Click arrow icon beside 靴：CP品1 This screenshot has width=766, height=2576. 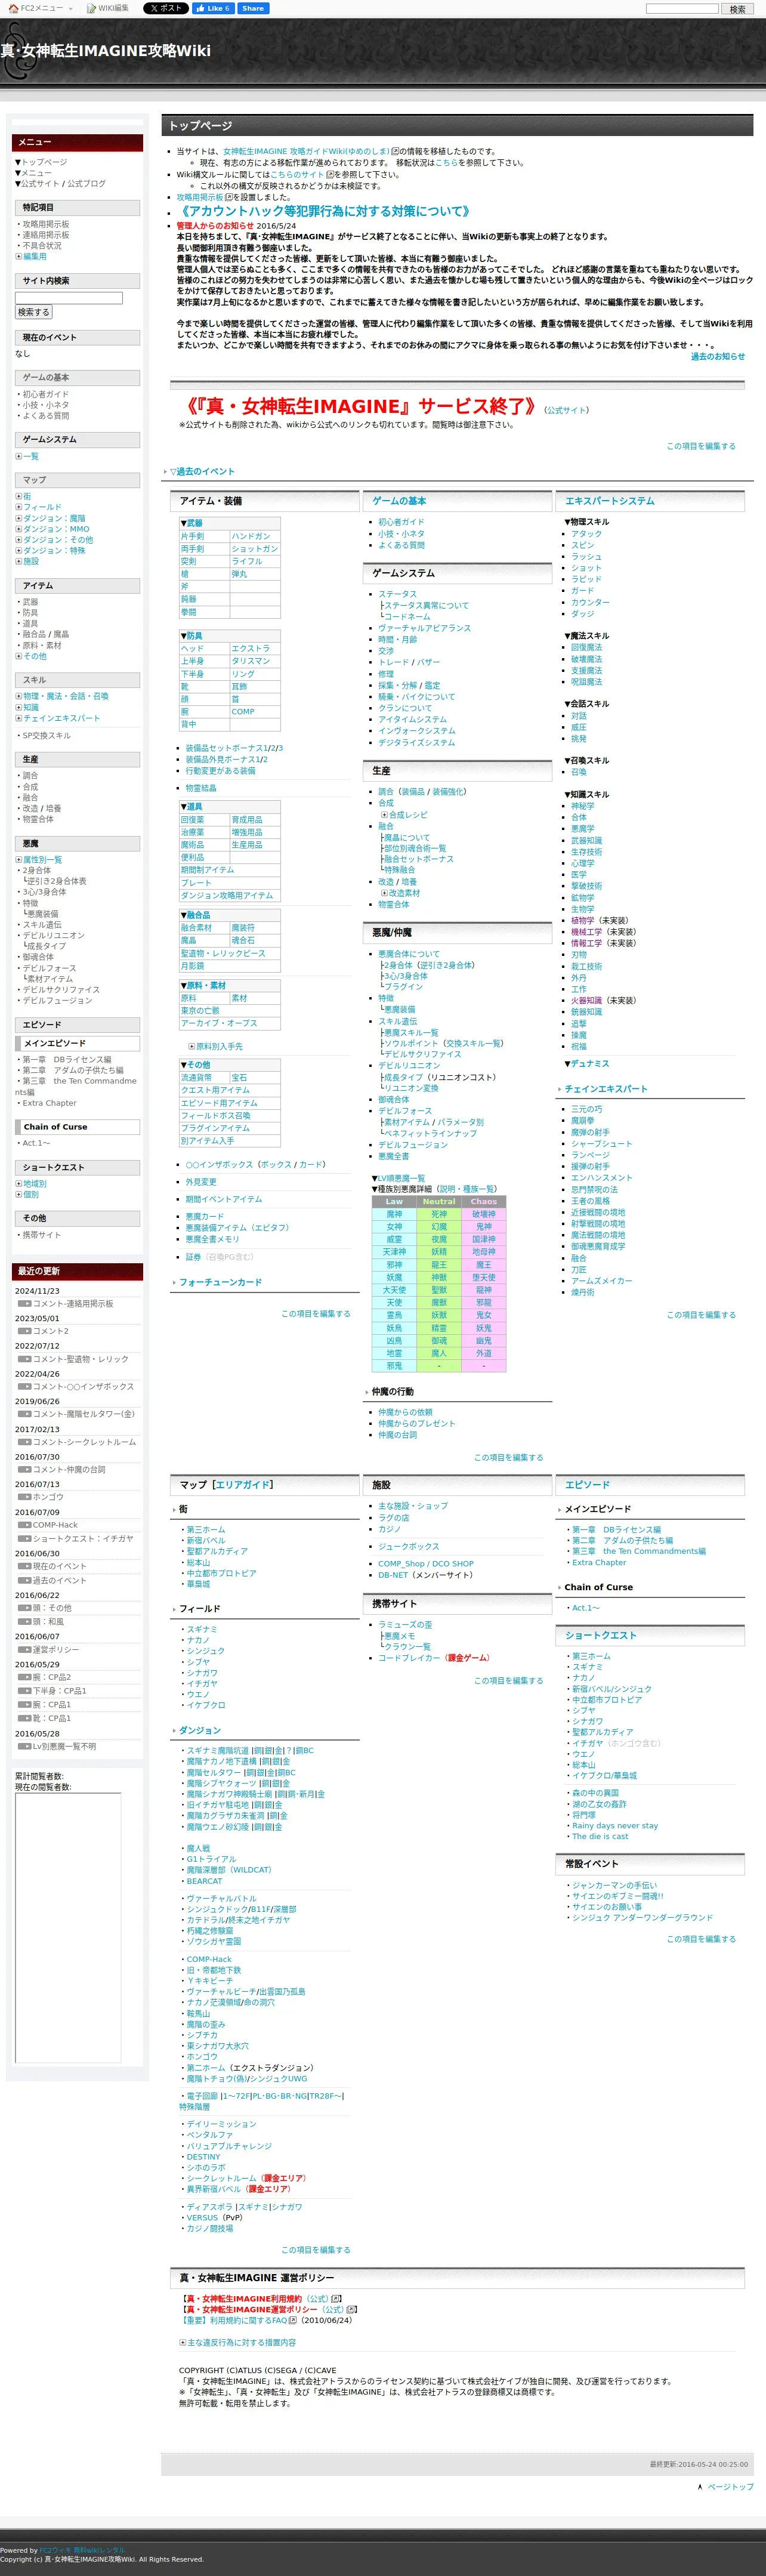[24, 1718]
